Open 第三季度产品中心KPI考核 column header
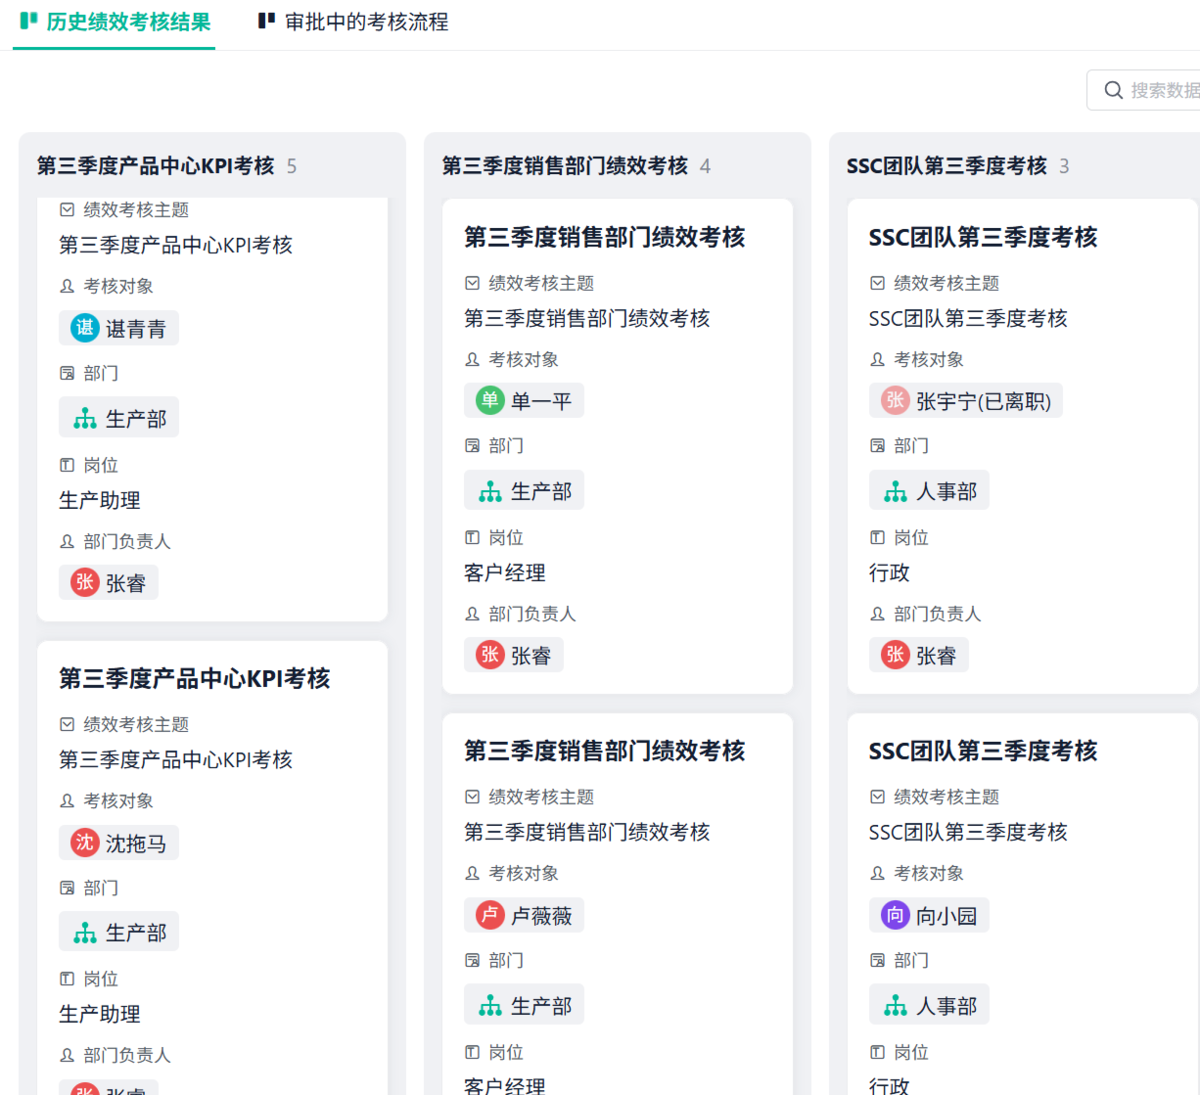Screen dimensions: 1200x1095 pyautogui.click(x=155, y=166)
